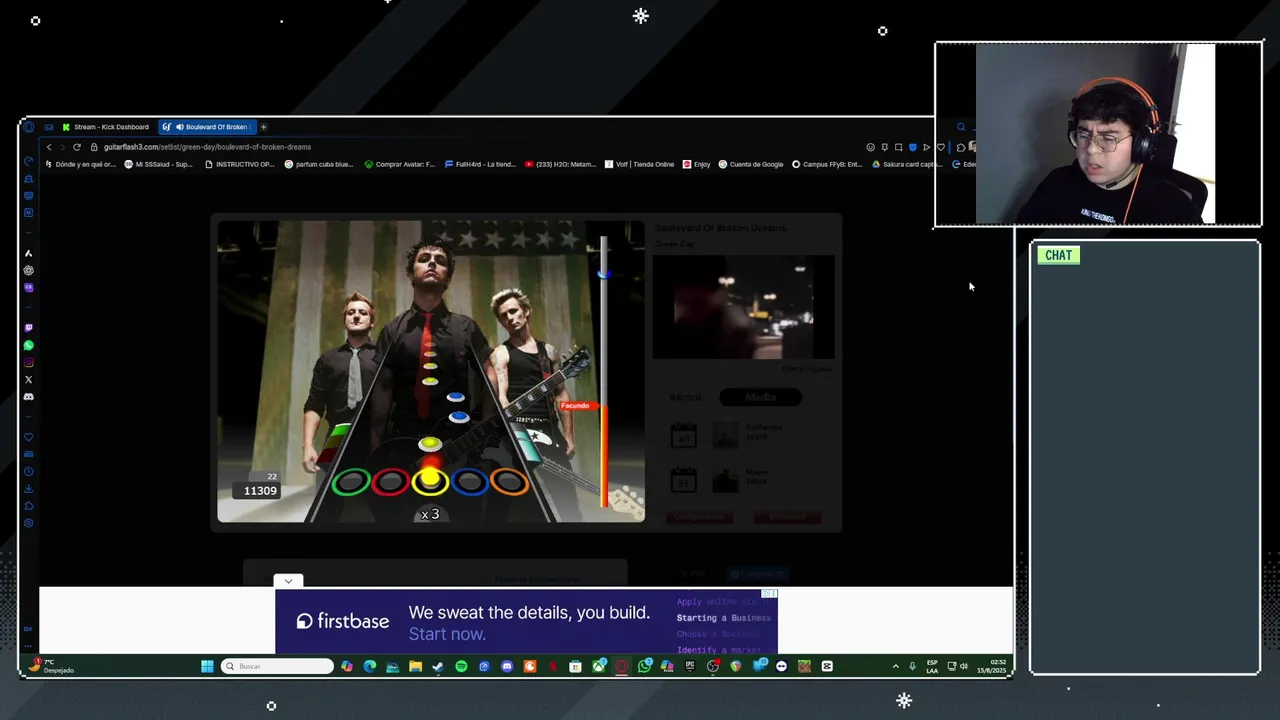Image resolution: width=1280 pixels, height=720 pixels.
Task: Click the blue fret button in game
Action: pyautogui.click(x=469, y=482)
